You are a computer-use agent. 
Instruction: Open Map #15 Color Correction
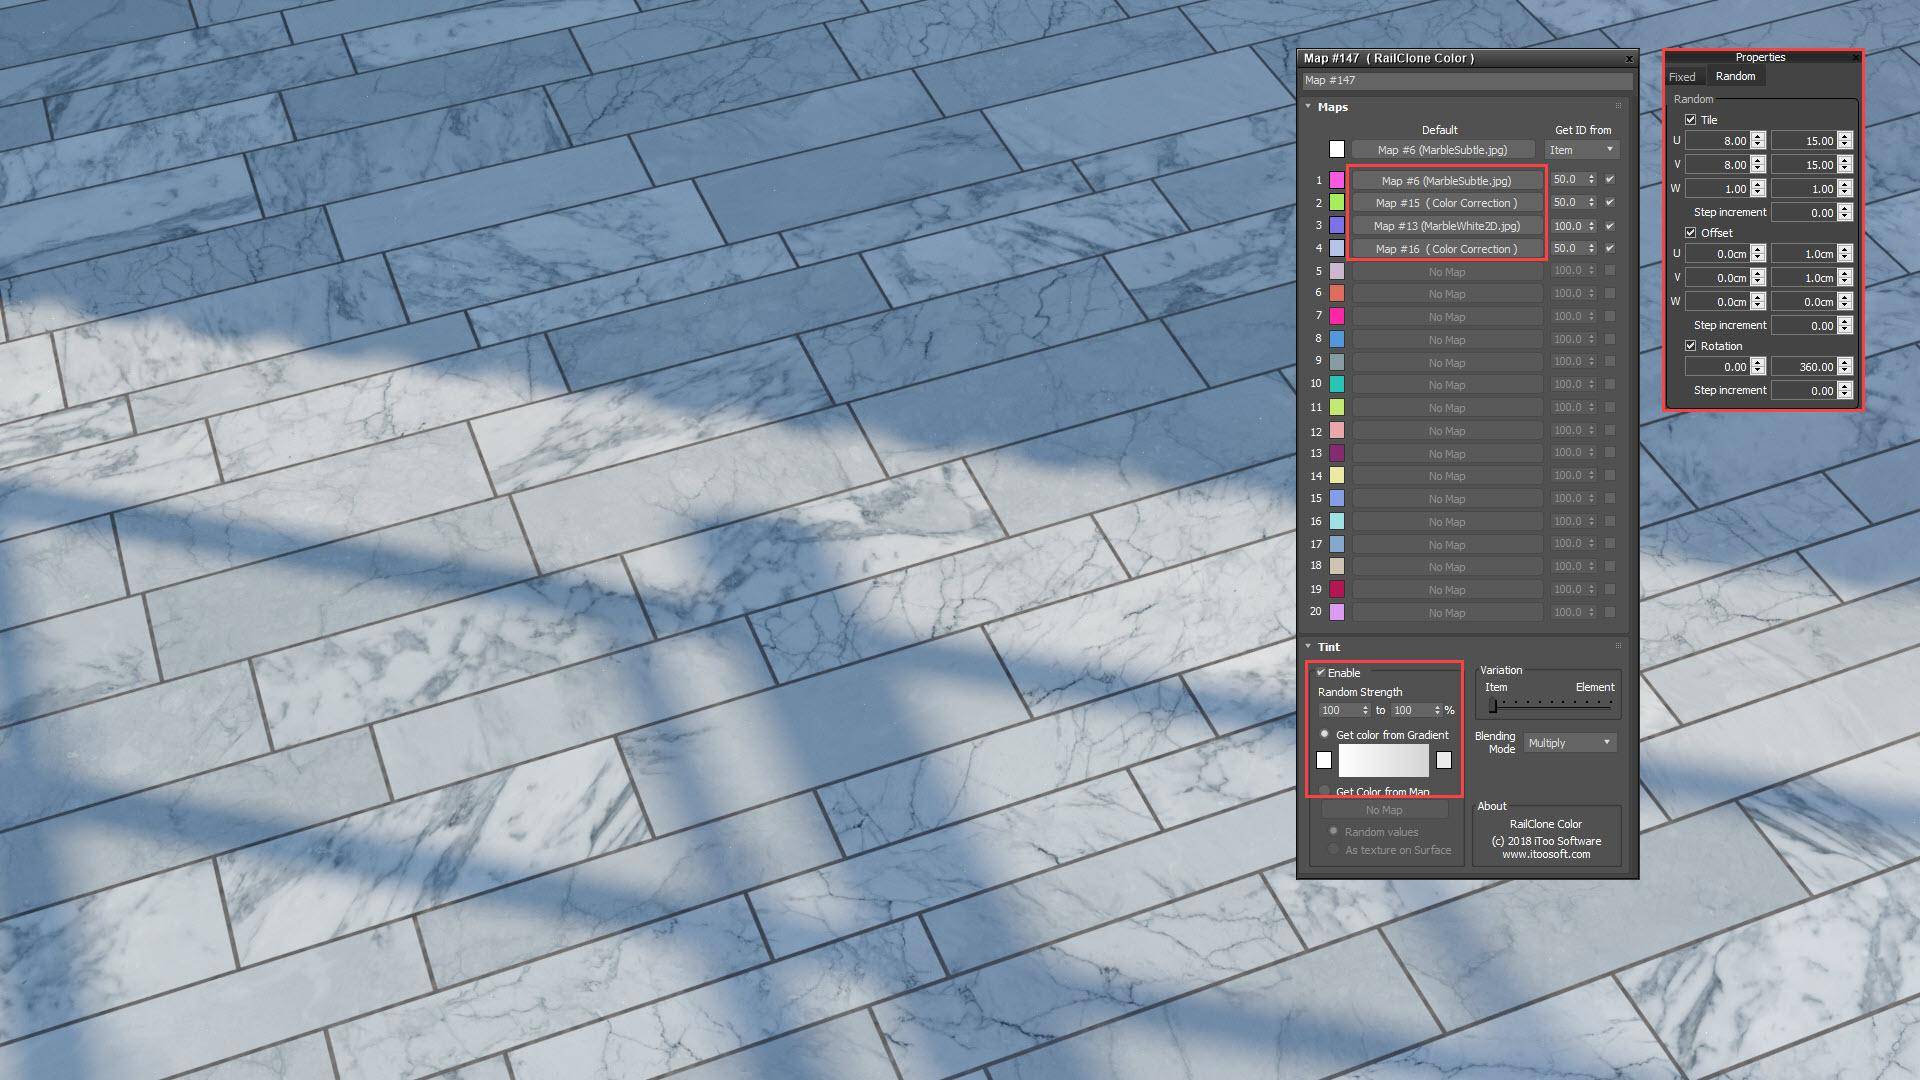click(x=1447, y=202)
